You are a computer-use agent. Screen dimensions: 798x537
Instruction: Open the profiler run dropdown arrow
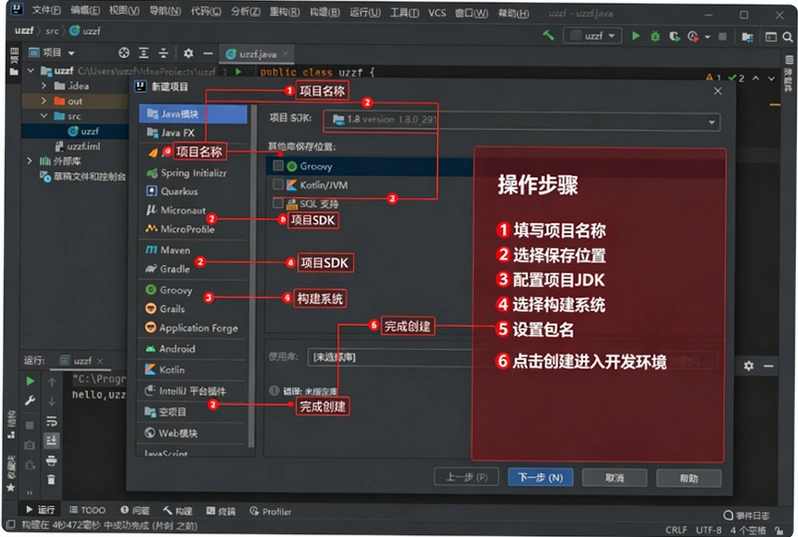pos(707,37)
